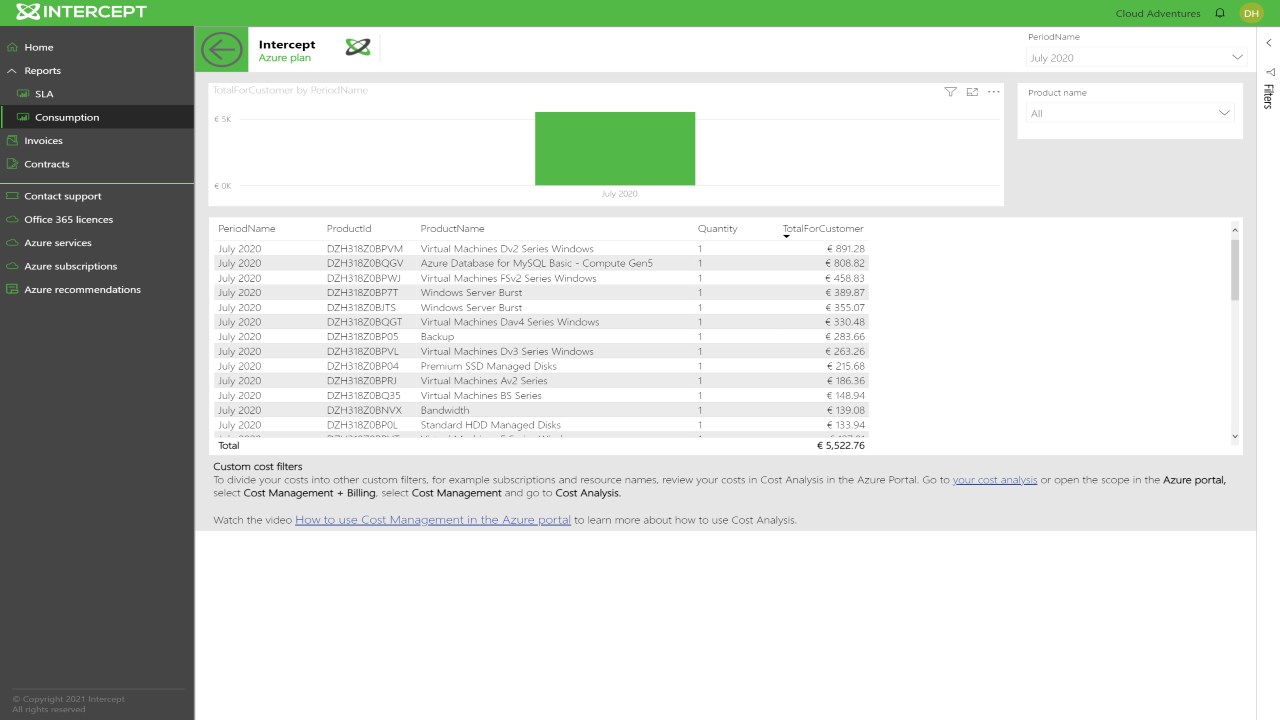
Task: Click the green back arrow button
Action: (x=221, y=49)
